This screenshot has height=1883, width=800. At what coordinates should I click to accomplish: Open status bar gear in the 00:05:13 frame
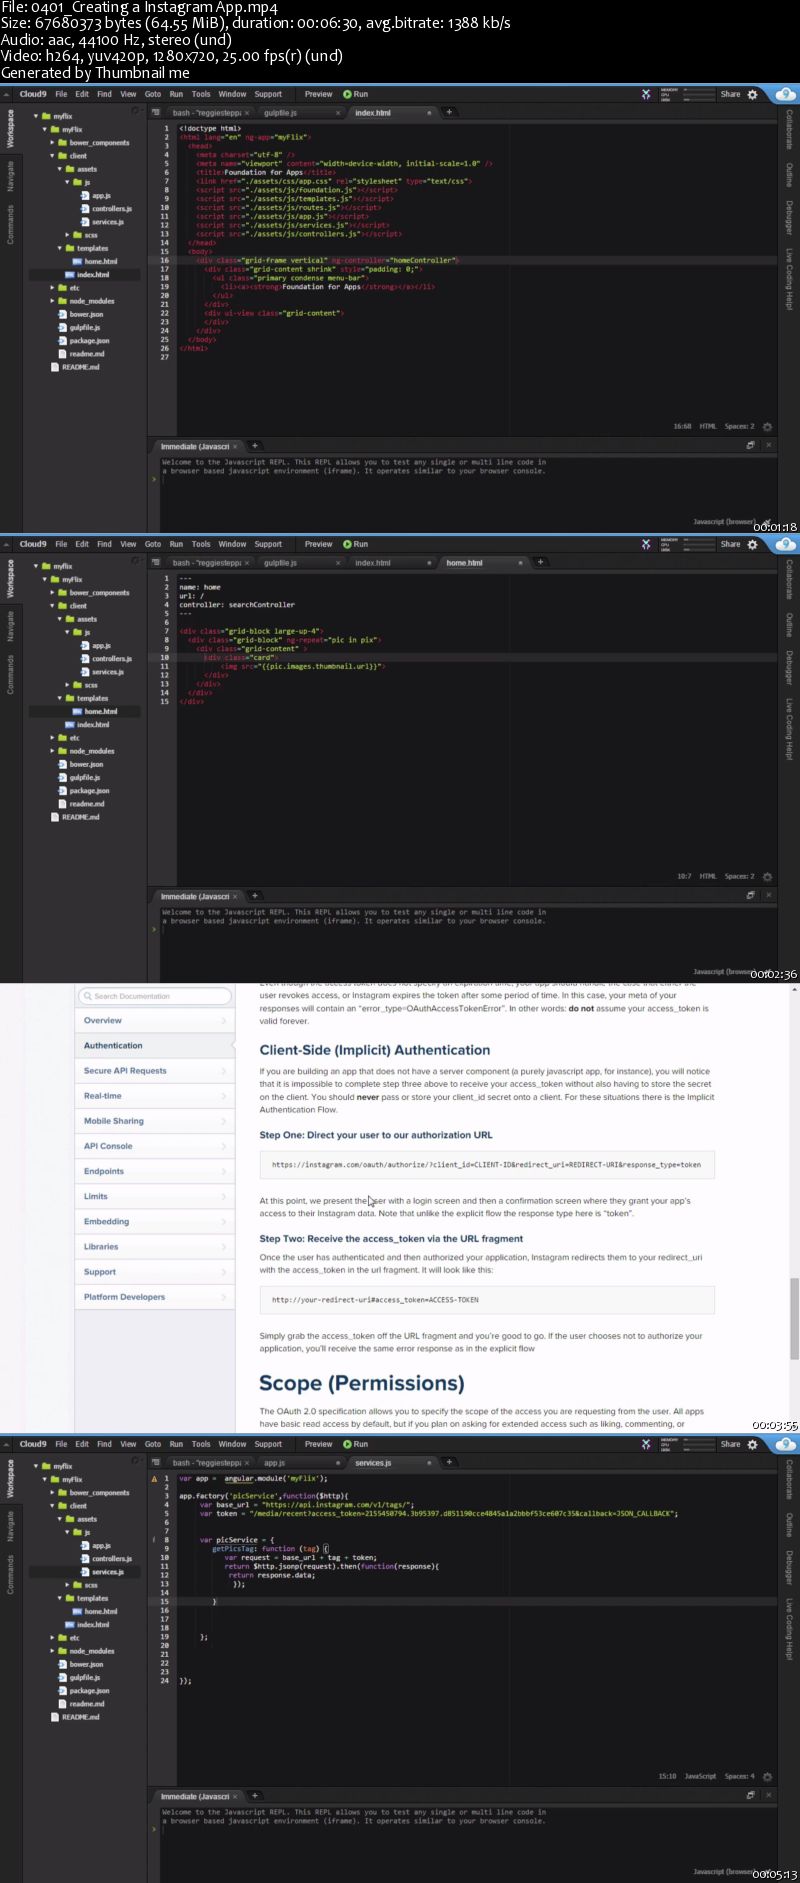tap(767, 1777)
